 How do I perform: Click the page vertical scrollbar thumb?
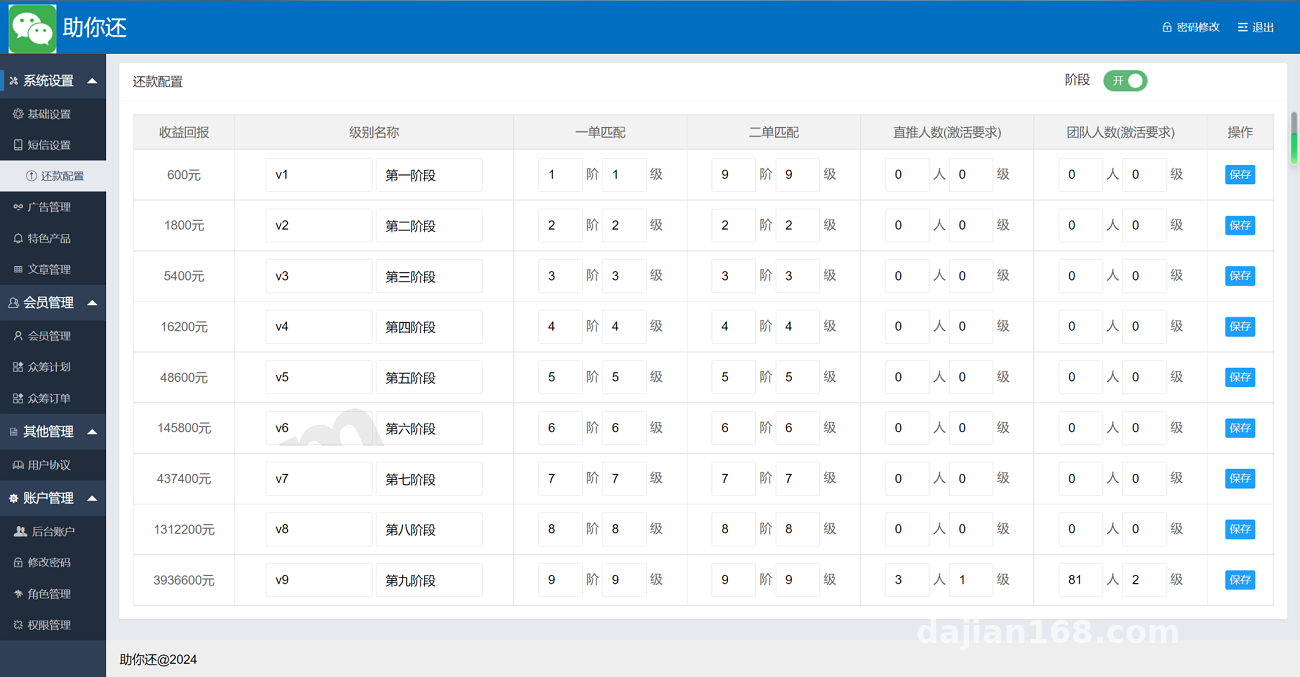(1294, 139)
